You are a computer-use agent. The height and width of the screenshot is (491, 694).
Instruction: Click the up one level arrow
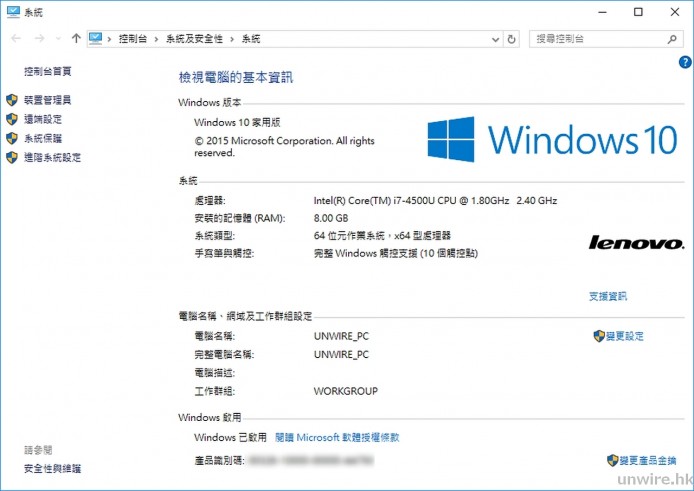(77, 39)
